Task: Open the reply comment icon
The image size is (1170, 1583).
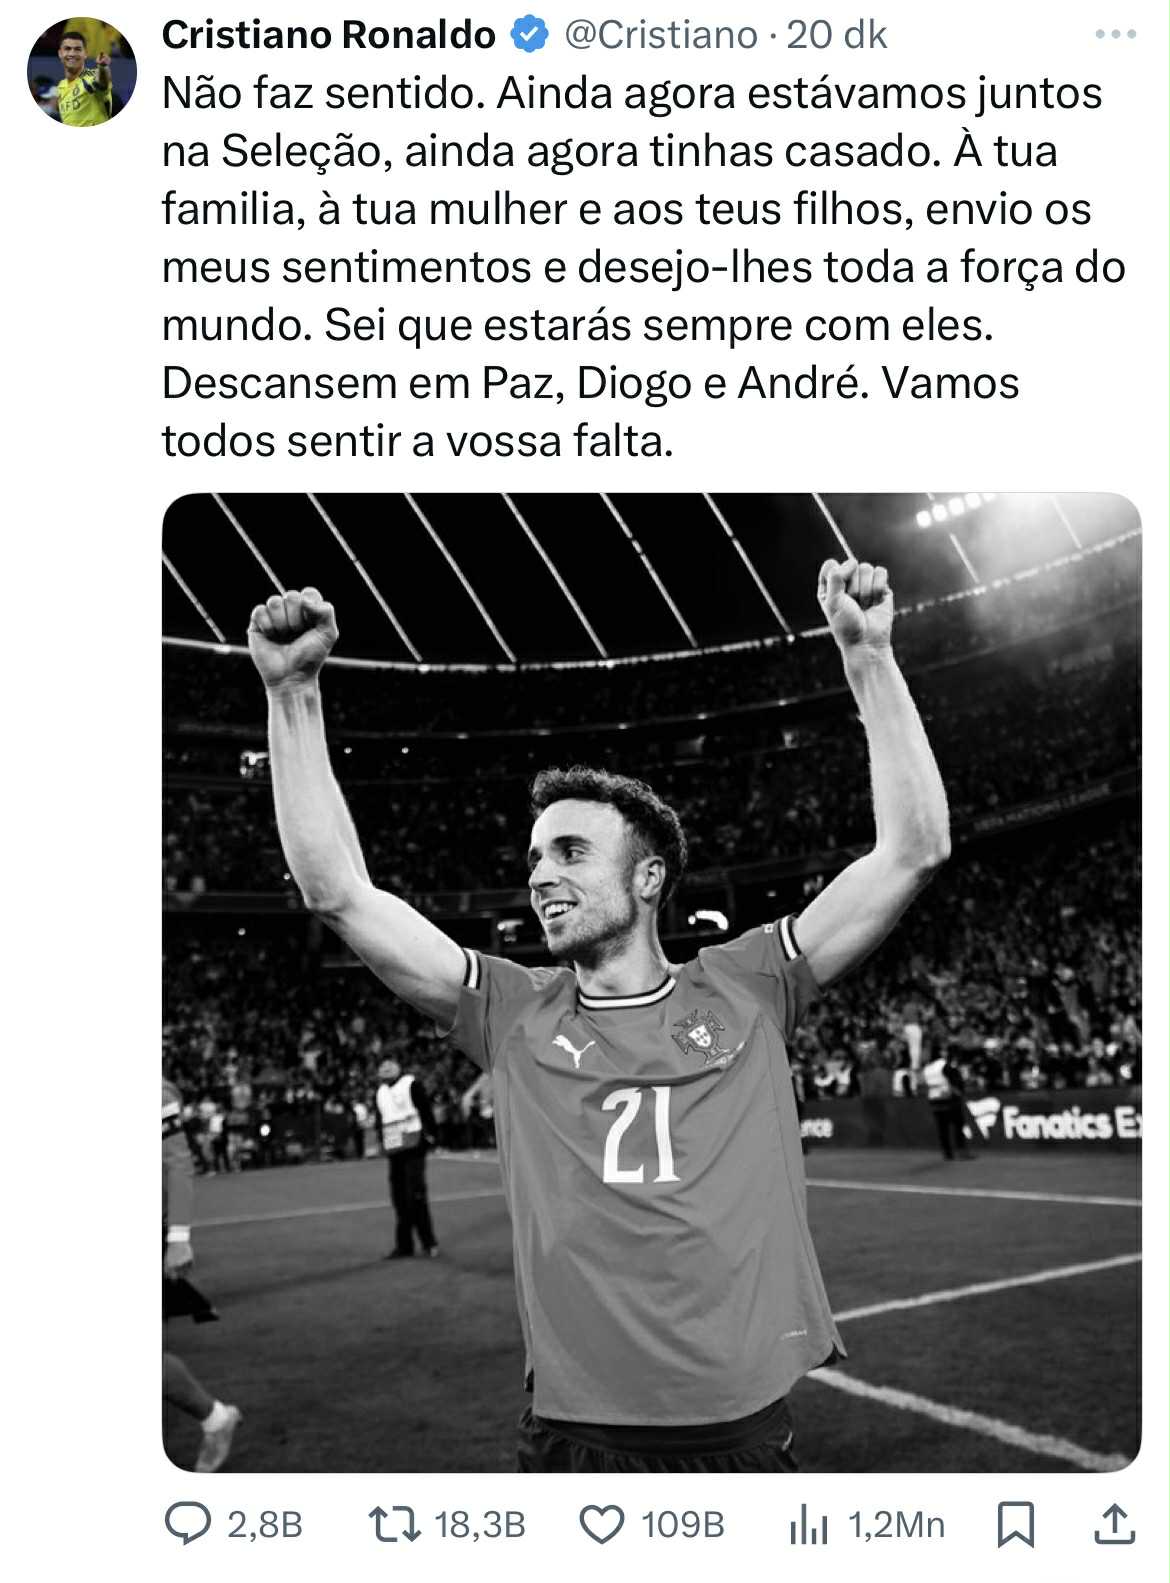Action: click(187, 1524)
